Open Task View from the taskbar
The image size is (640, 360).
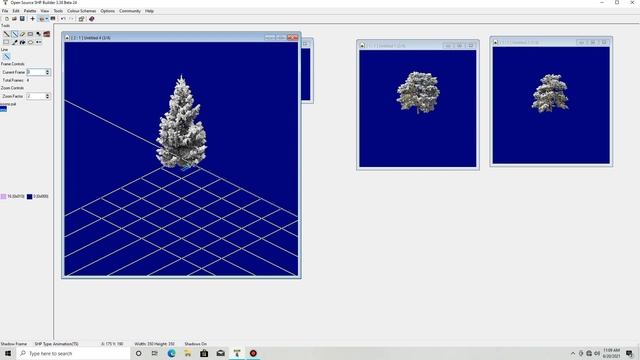pyautogui.click(x=155, y=353)
